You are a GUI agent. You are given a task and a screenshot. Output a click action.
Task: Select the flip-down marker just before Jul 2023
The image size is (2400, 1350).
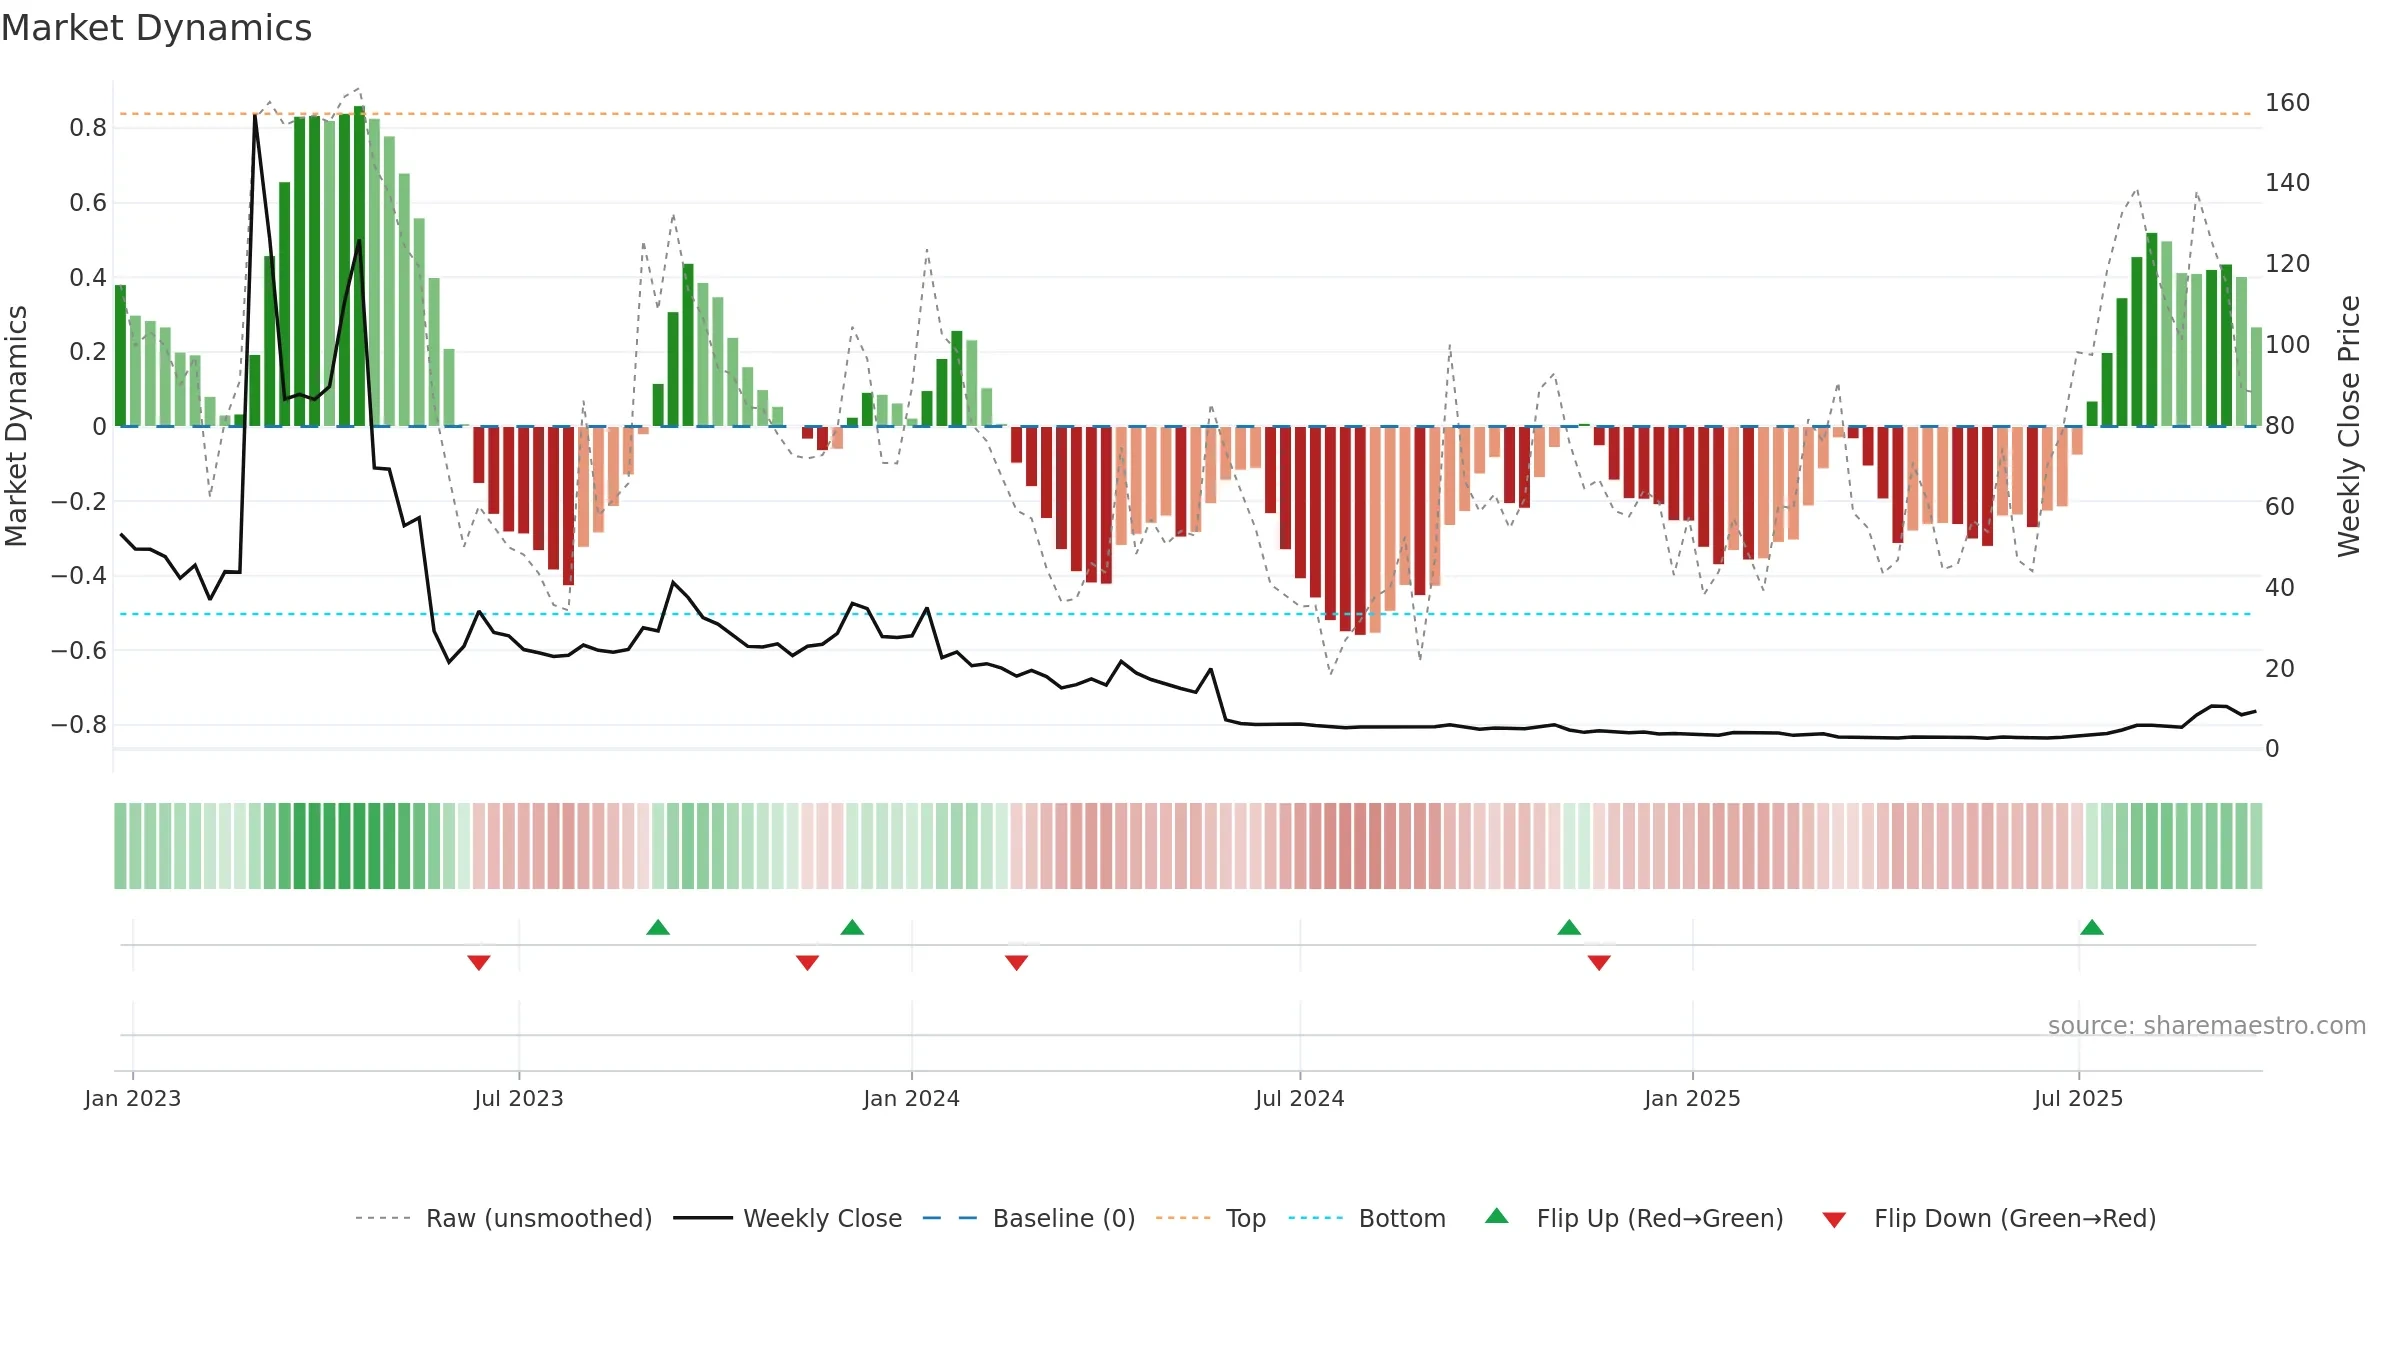coord(479,962)
